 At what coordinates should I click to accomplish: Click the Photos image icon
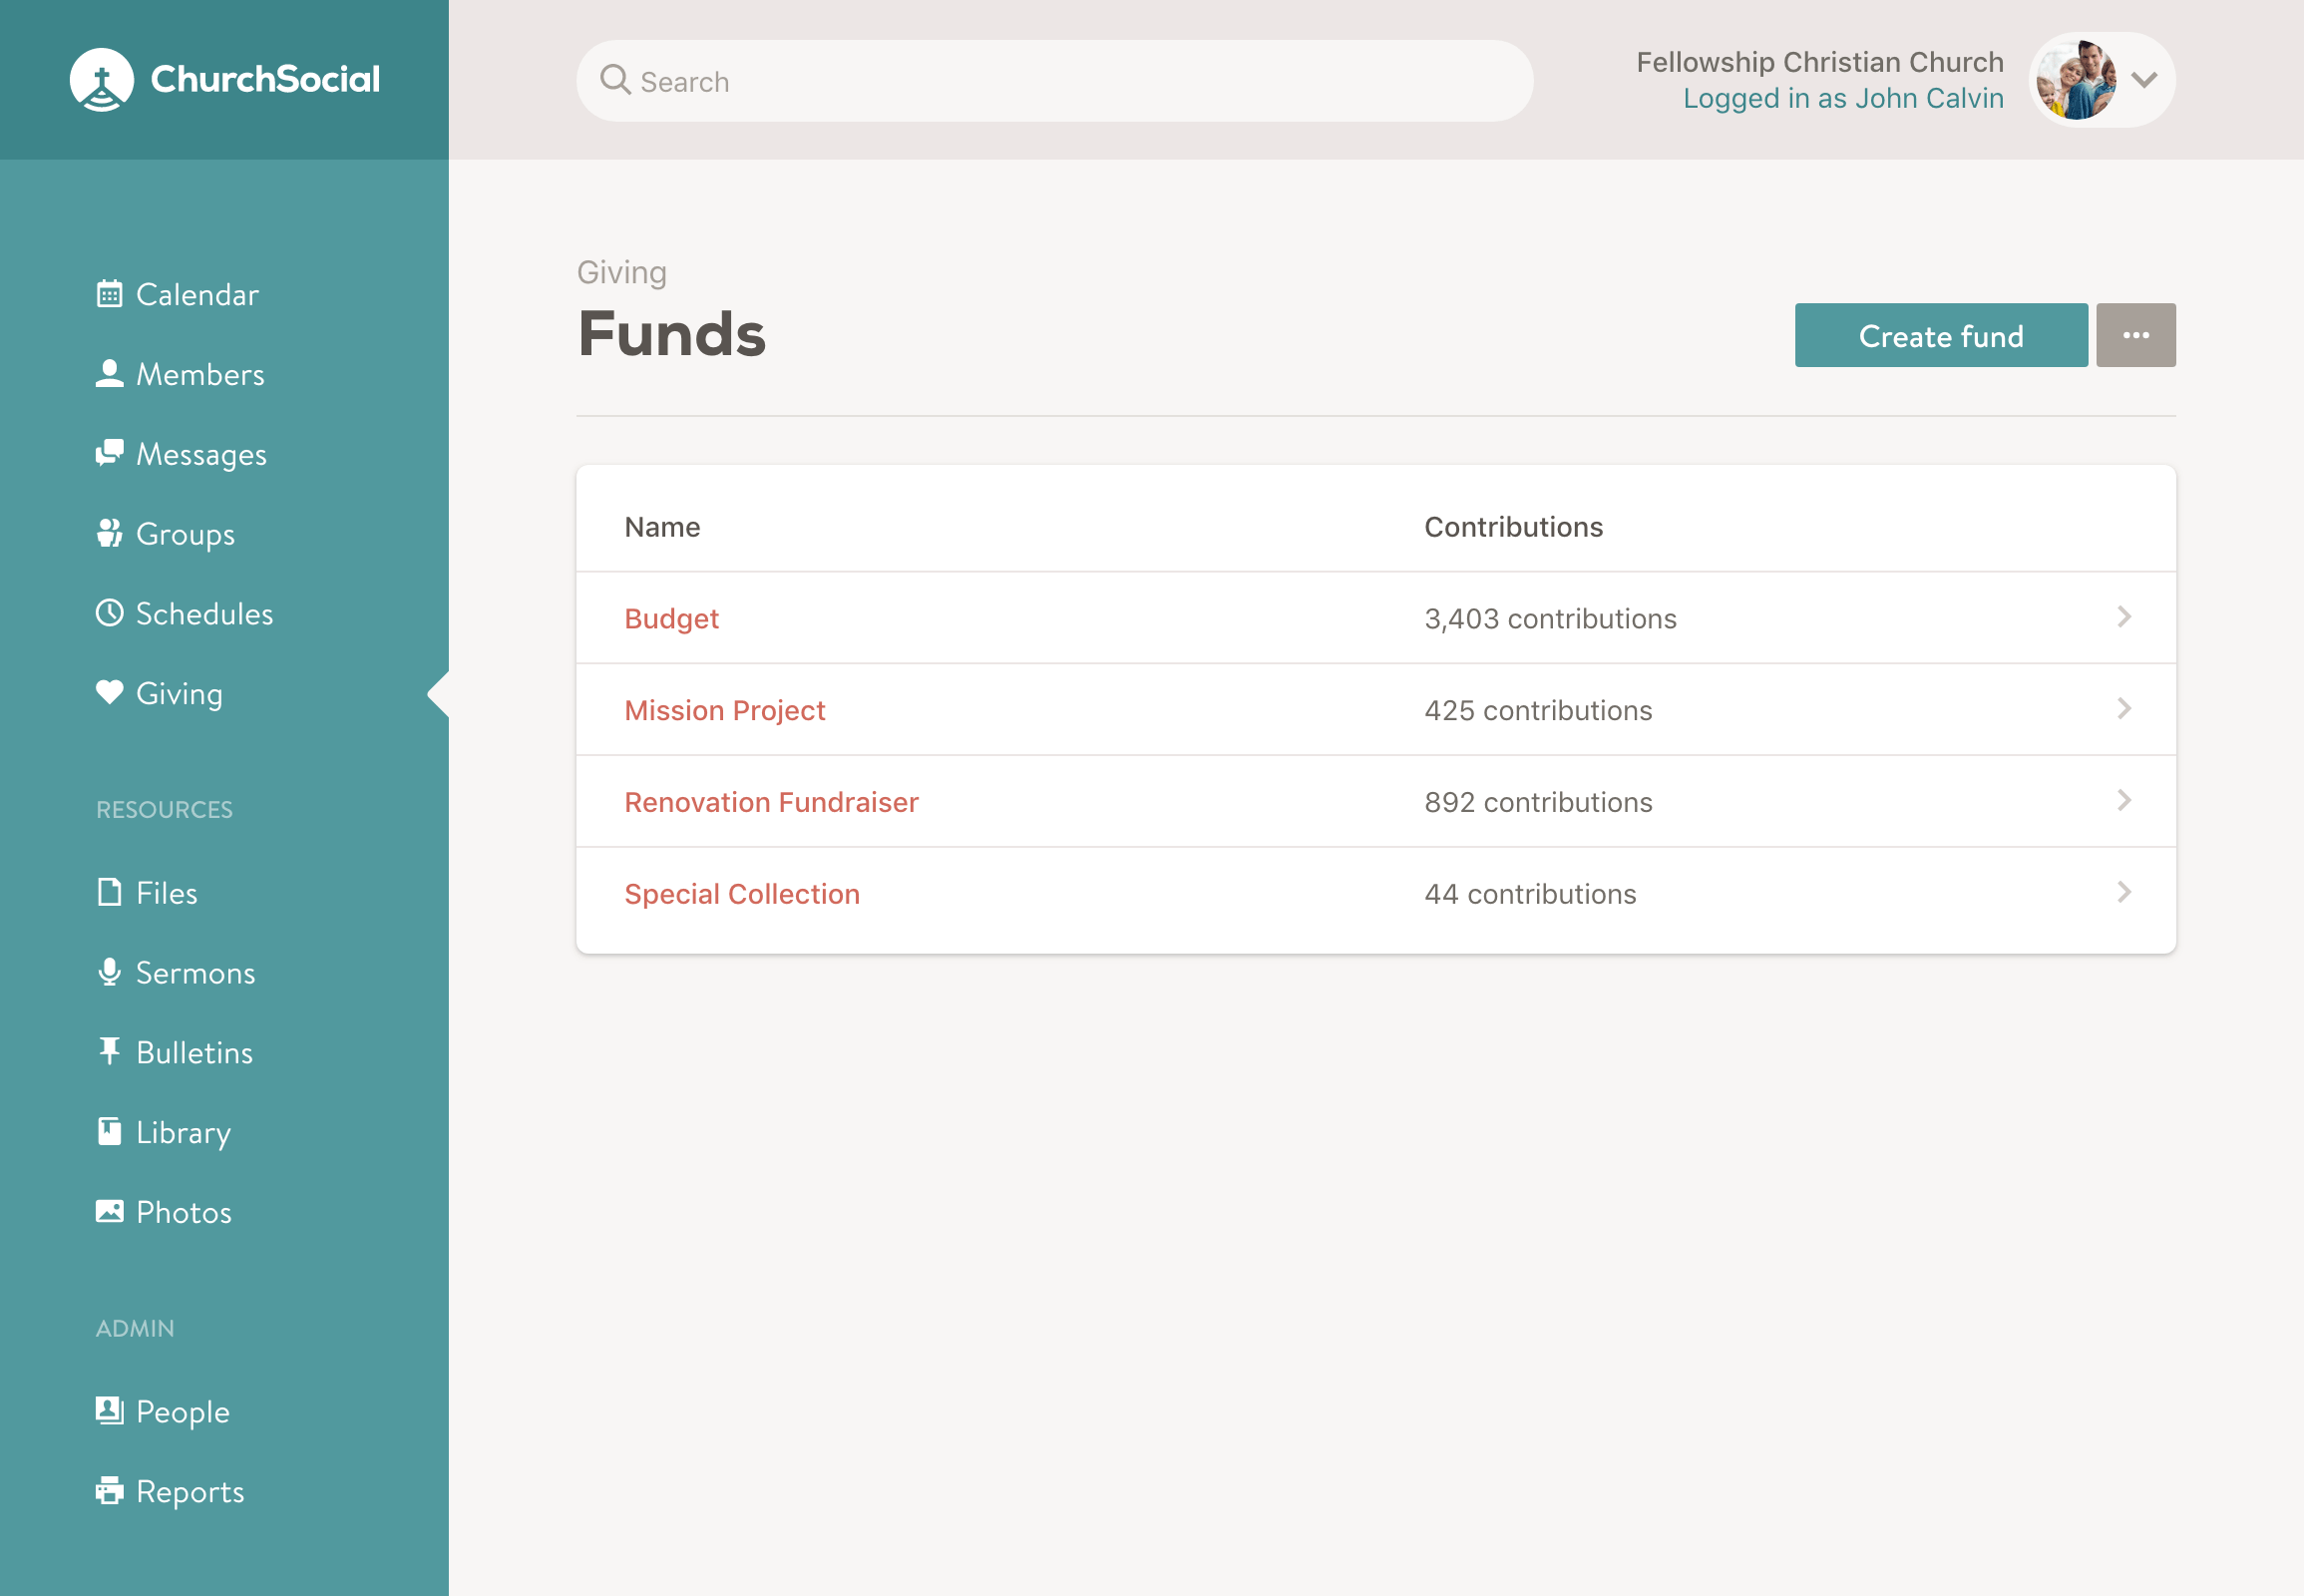pyautogui.click(x=109, y=1211)
